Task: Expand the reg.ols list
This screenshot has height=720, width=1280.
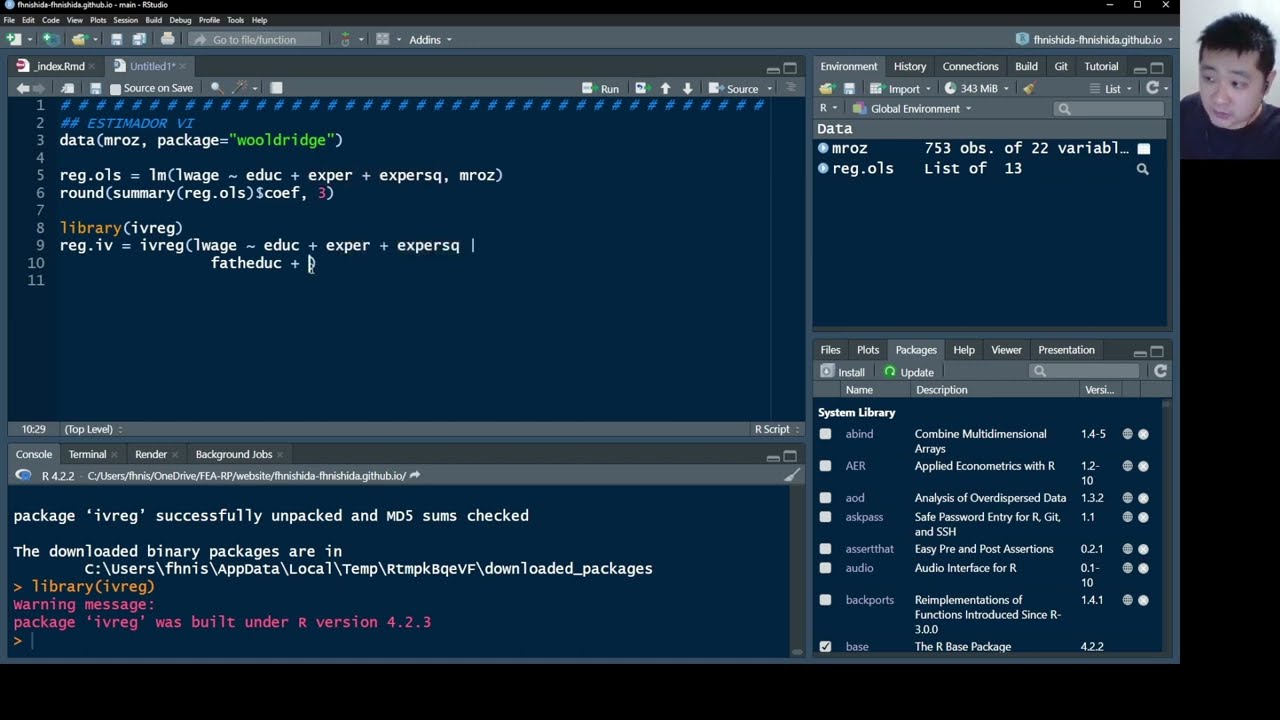Action: (823, 168)
